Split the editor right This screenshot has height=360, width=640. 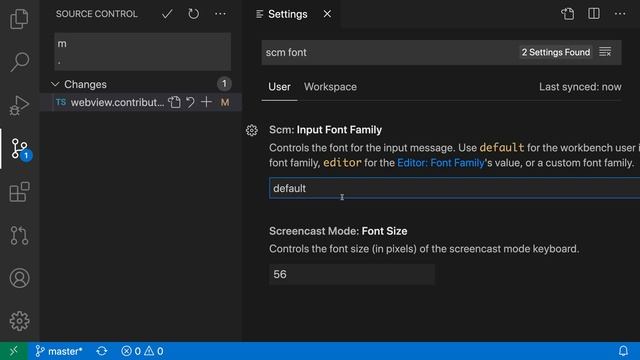[x=593, y=14]
